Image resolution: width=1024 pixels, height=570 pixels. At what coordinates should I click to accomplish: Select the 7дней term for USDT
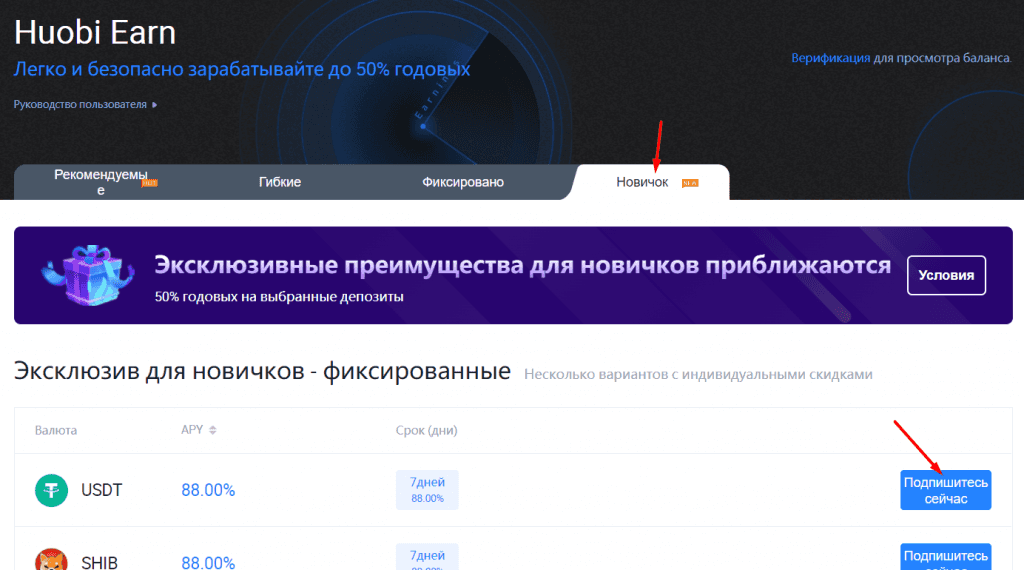[427, 490]
